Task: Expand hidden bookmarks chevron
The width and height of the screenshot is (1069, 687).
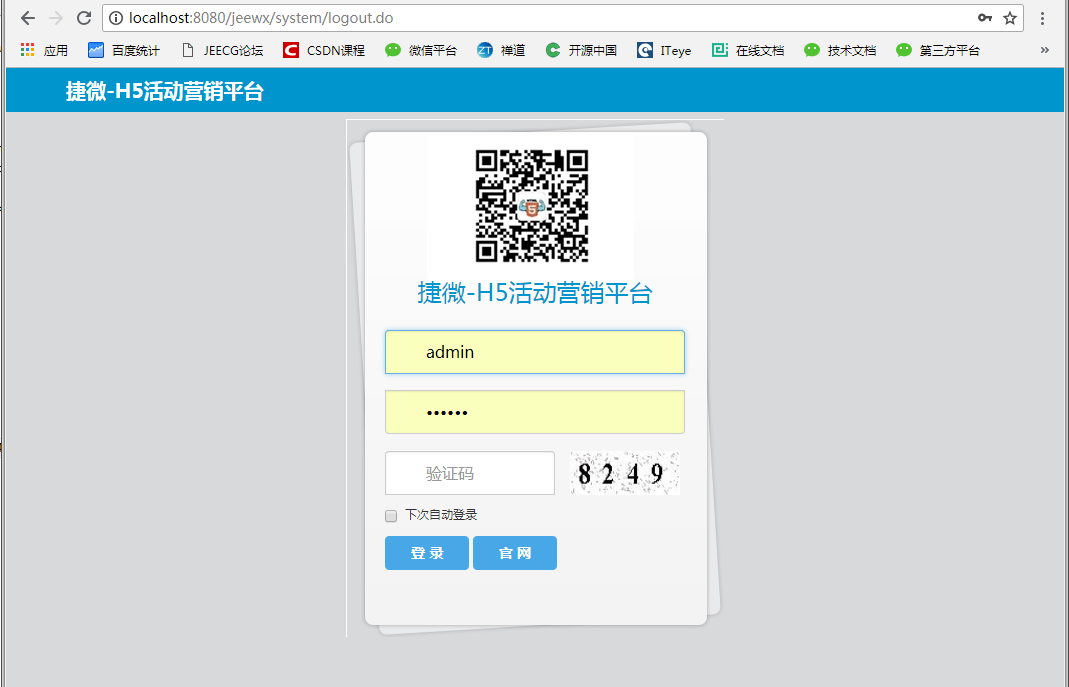Action: click(x=1044, y=50)
